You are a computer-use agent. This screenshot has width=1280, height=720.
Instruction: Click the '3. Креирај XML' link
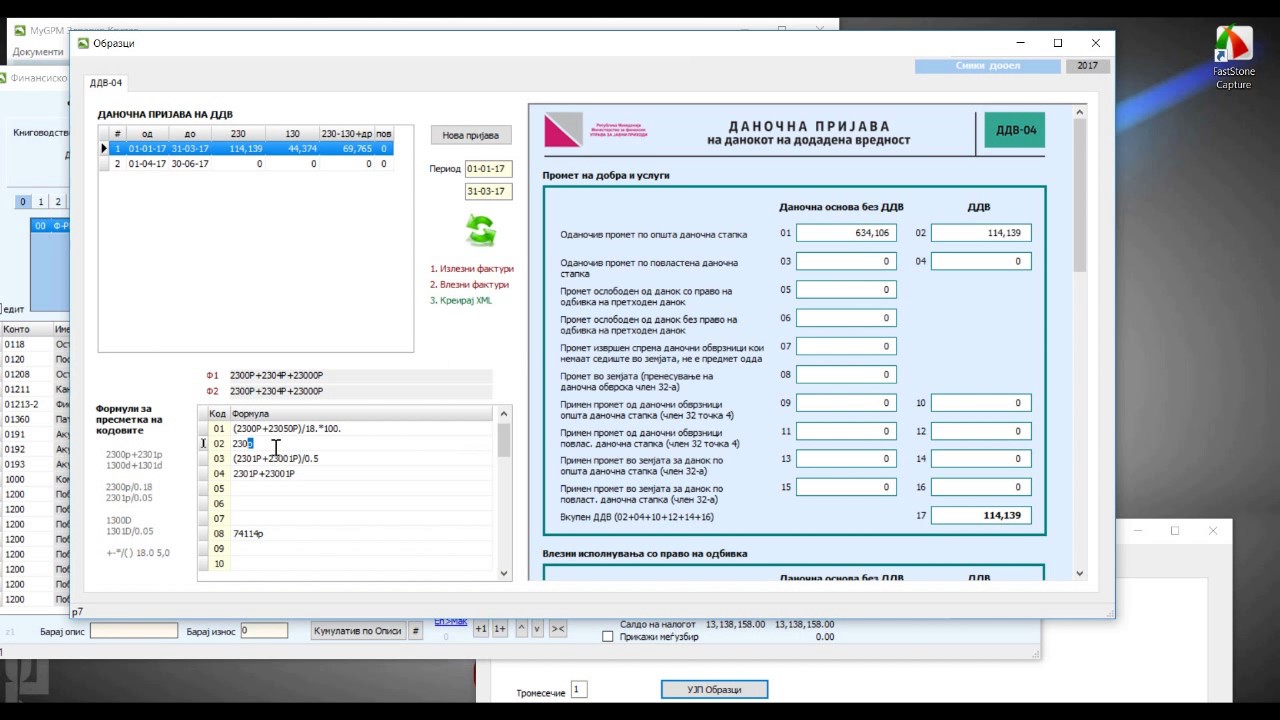(461, 300)
